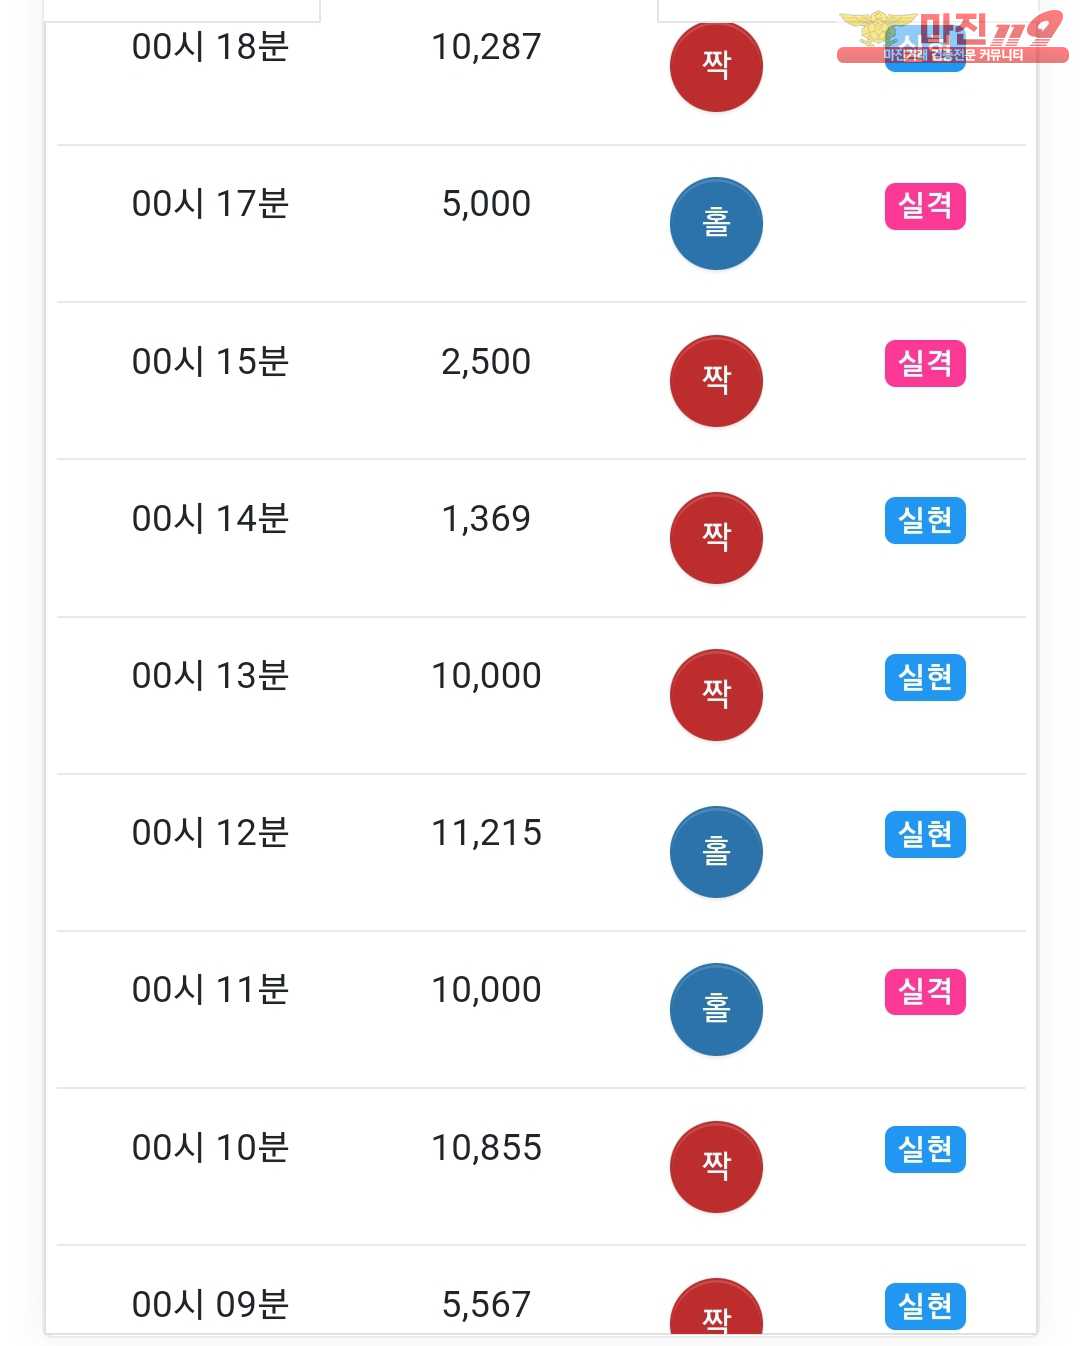Viewport: 1080px width, 1346px height.
Task: Select the 1,369 amount value
Action: pos(486,519)
